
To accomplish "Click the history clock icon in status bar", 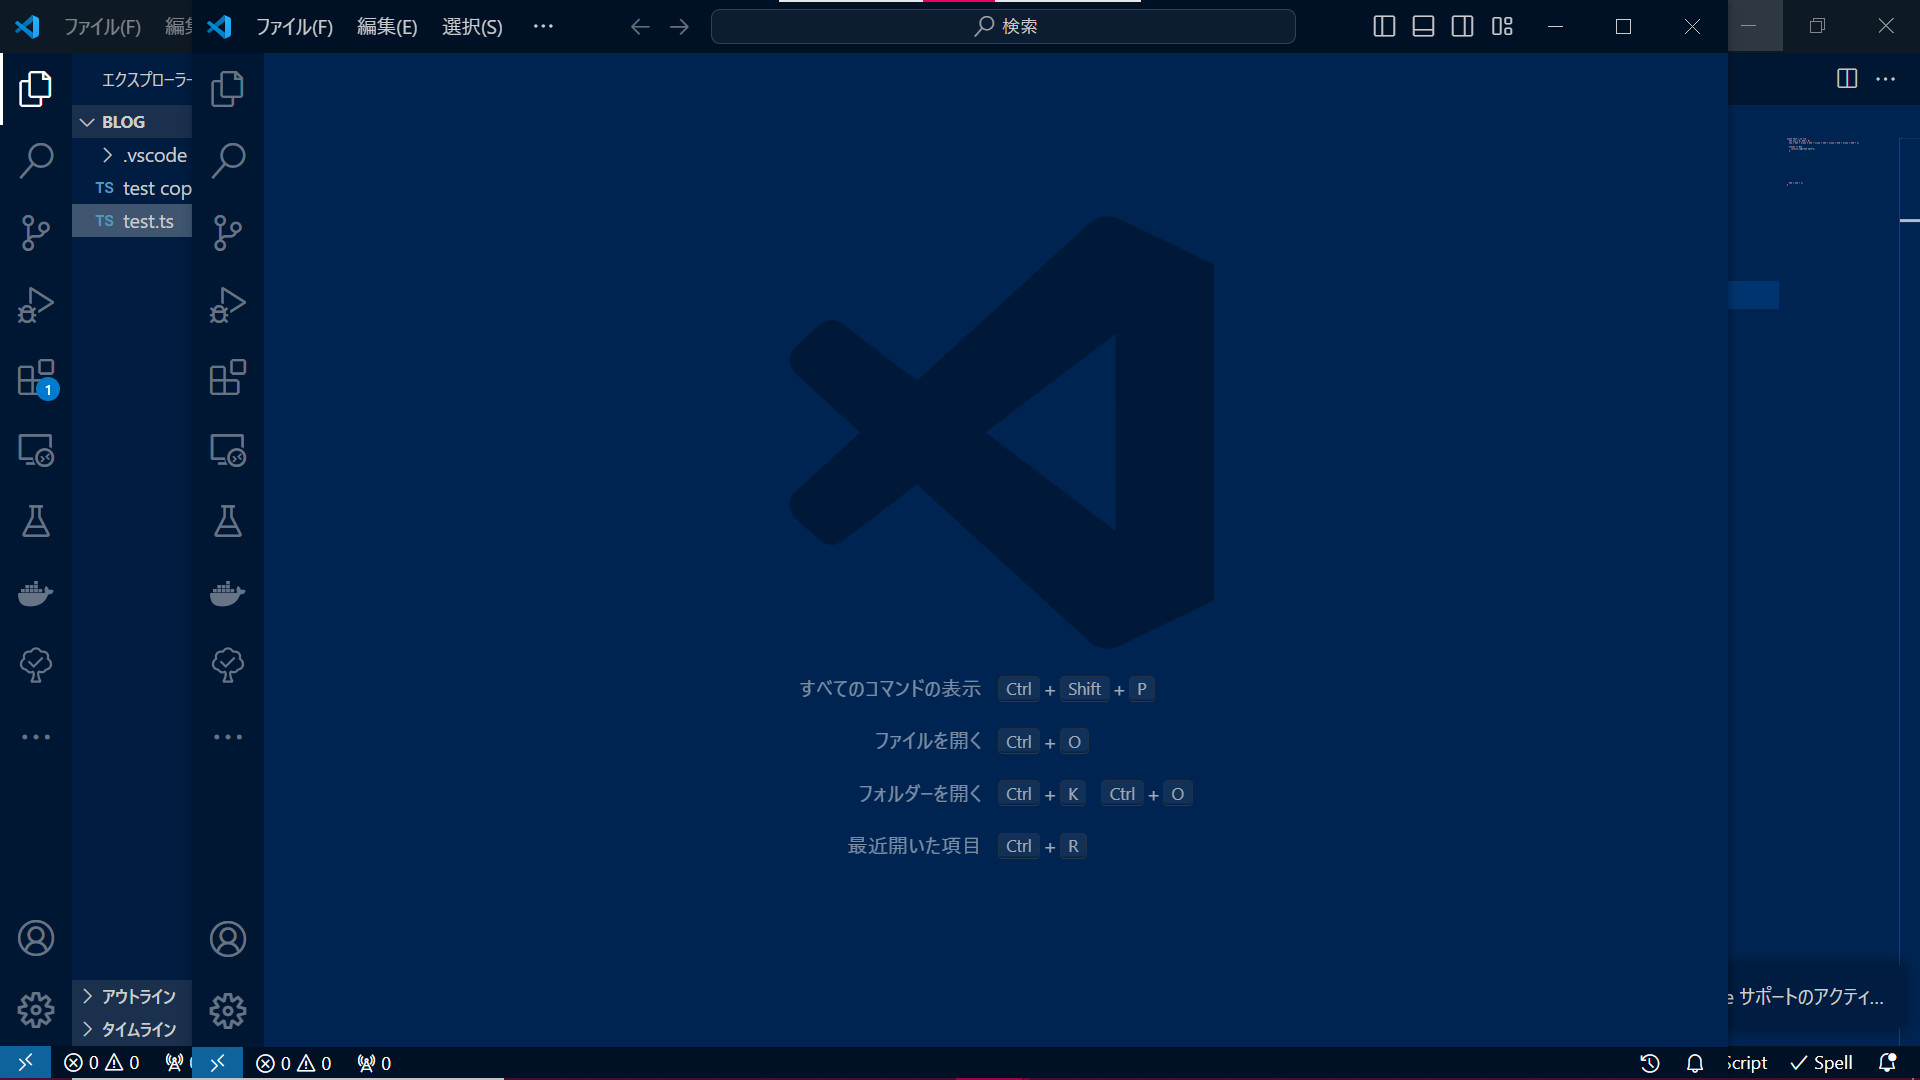I will [1650, 1063].
